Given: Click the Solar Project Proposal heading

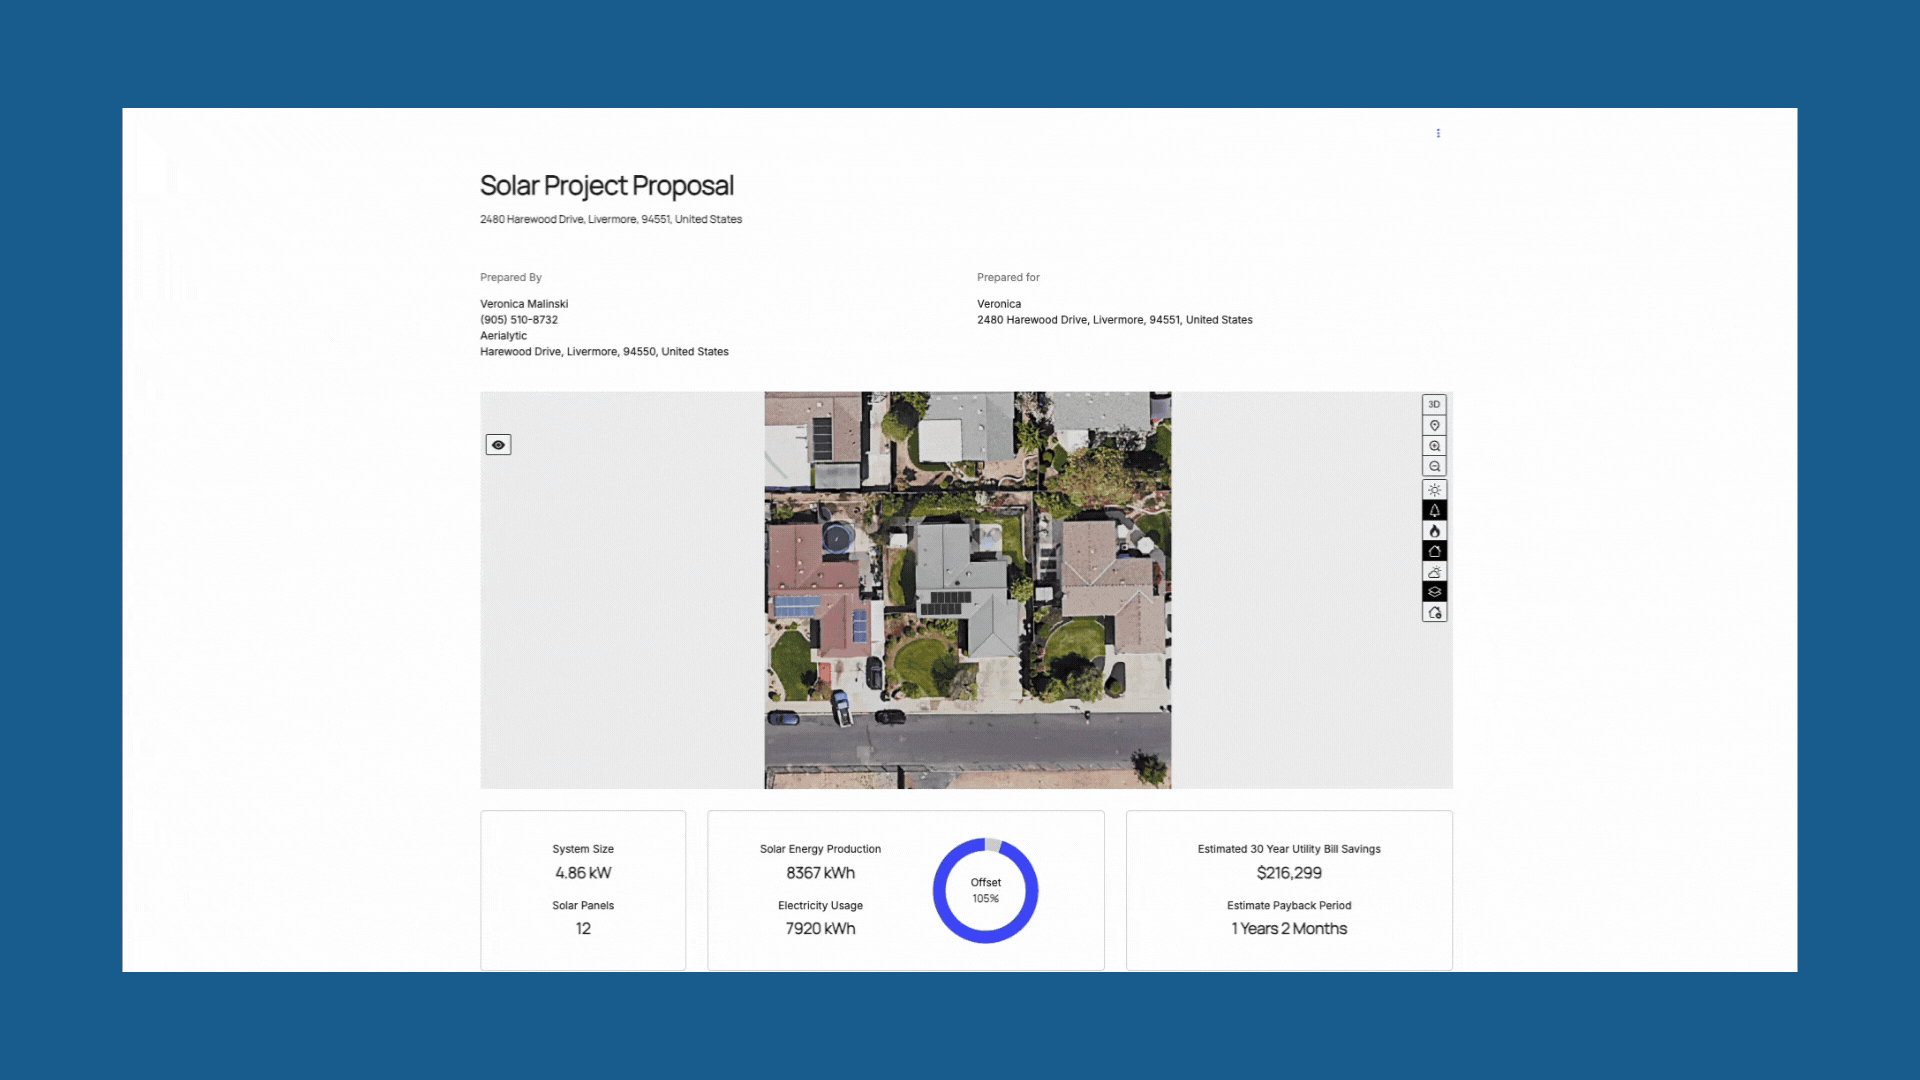Looking at the screenshot, I should 606,186.
